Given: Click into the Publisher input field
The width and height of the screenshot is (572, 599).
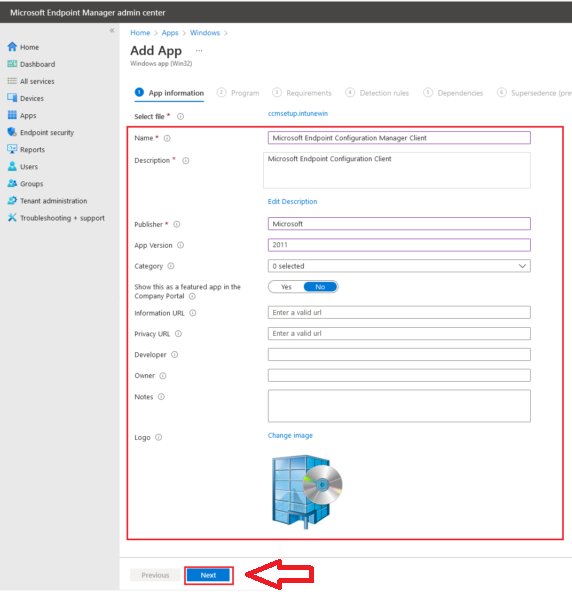Looking at the screenshot, I should (x=399, y=224).
